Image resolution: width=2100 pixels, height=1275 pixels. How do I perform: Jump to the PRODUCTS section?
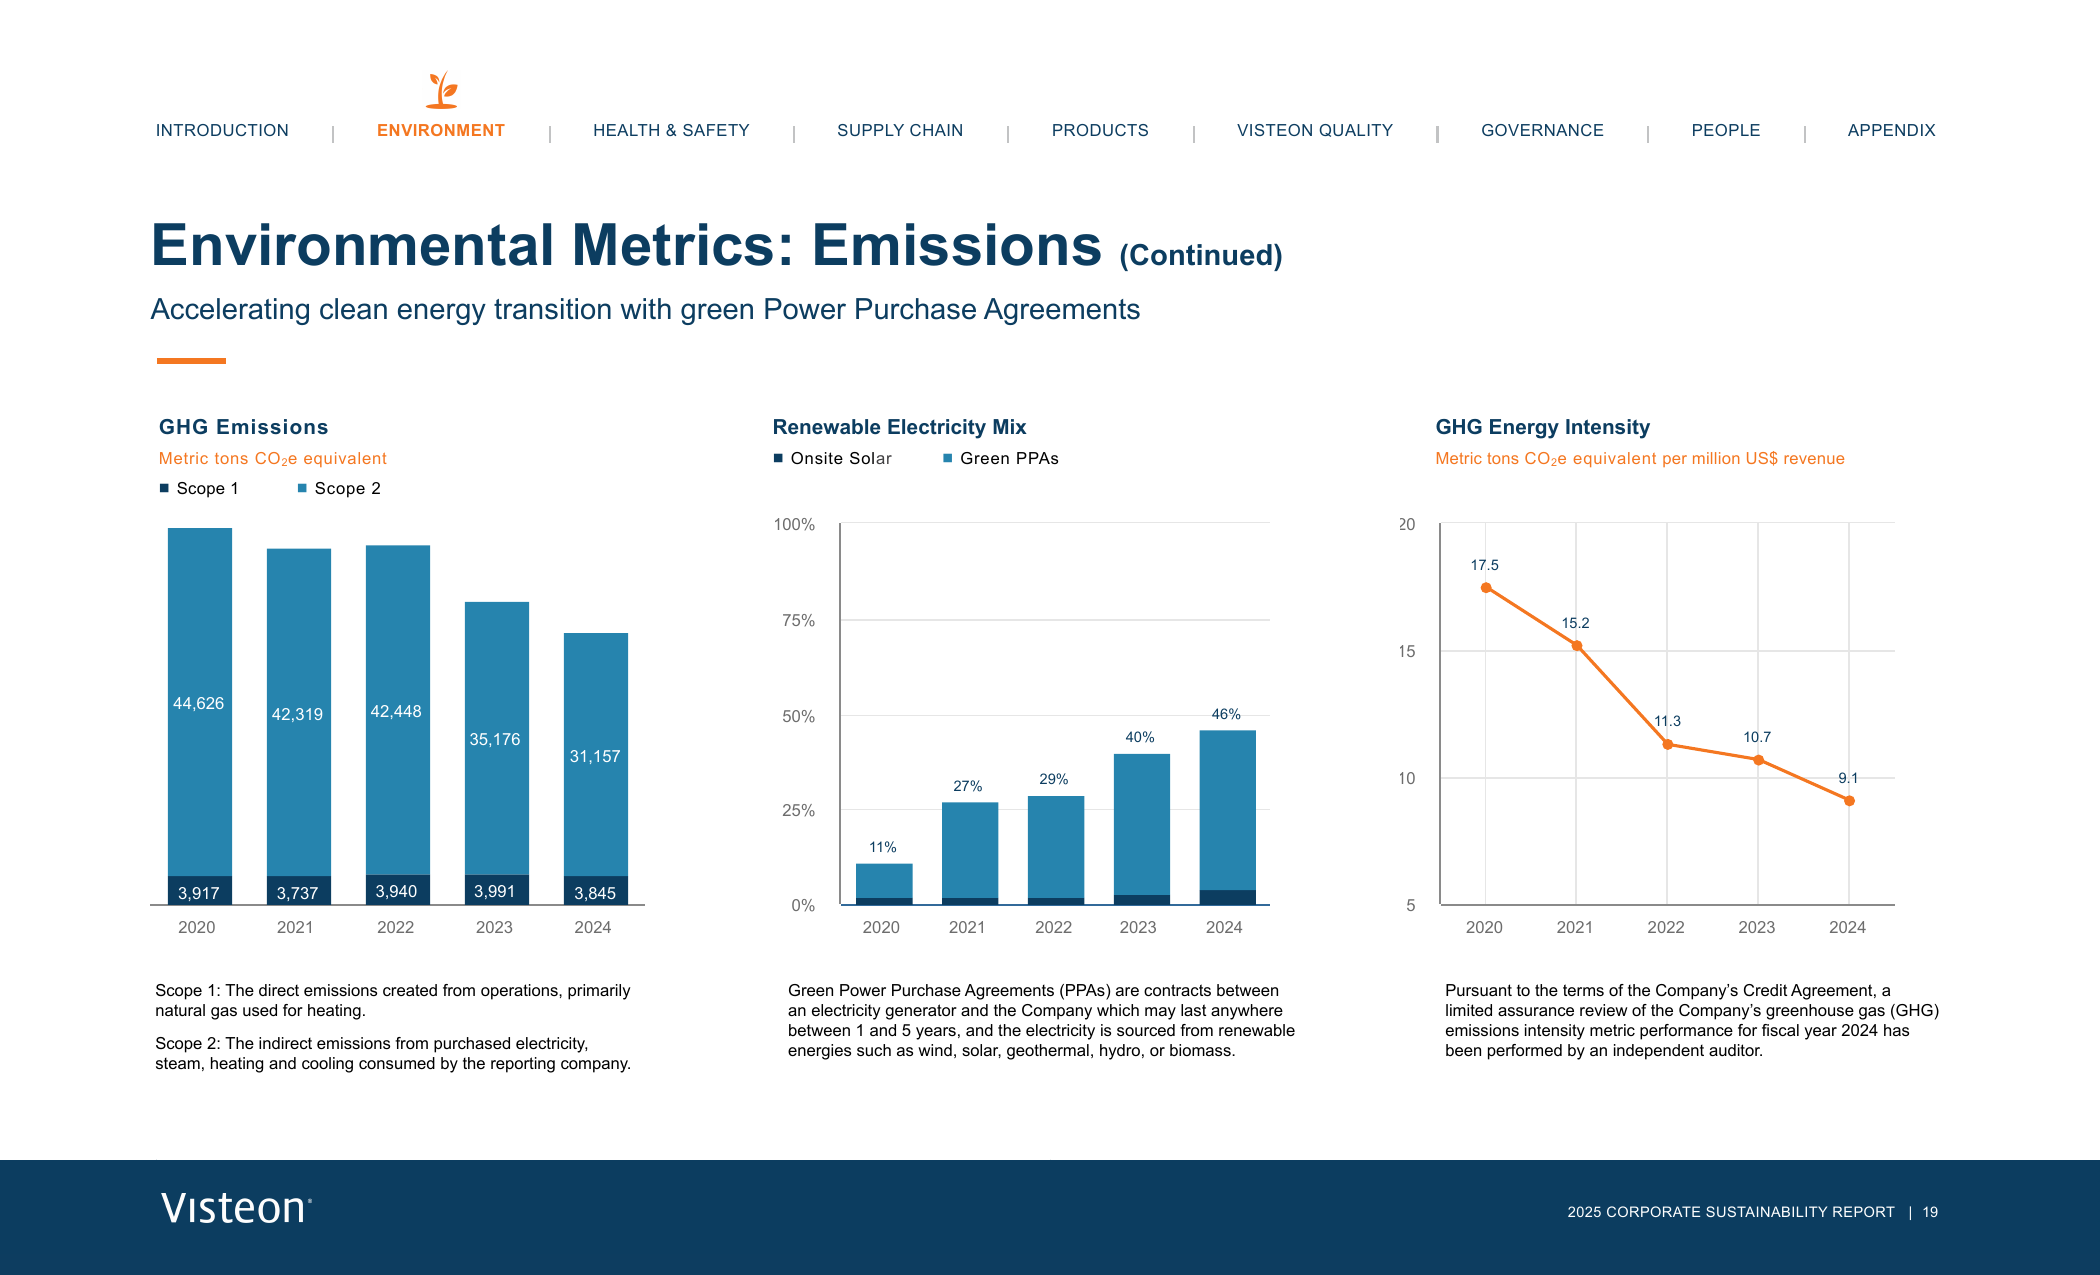coord(1100,130)
